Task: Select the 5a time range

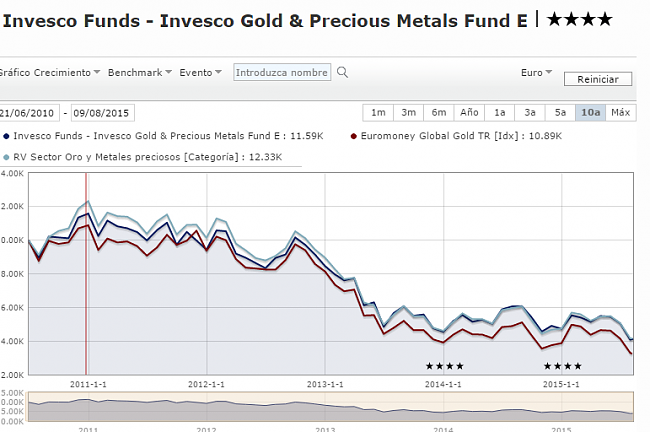Action: 560,112
